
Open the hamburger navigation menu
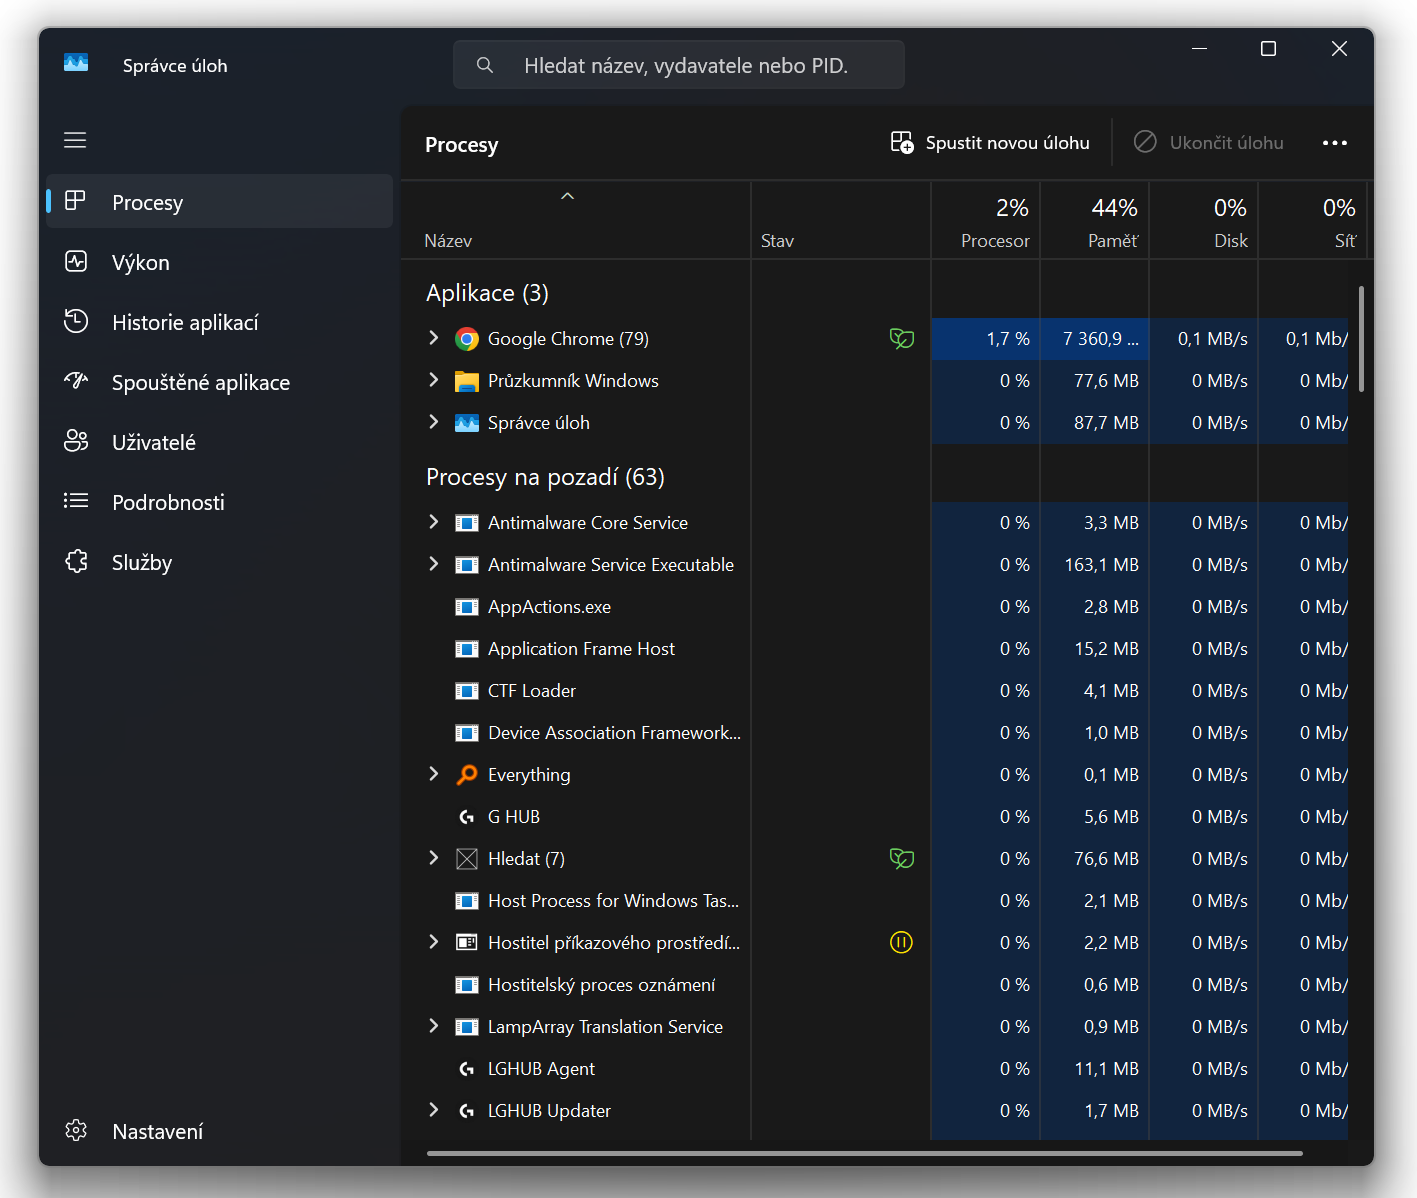[75, 140]
